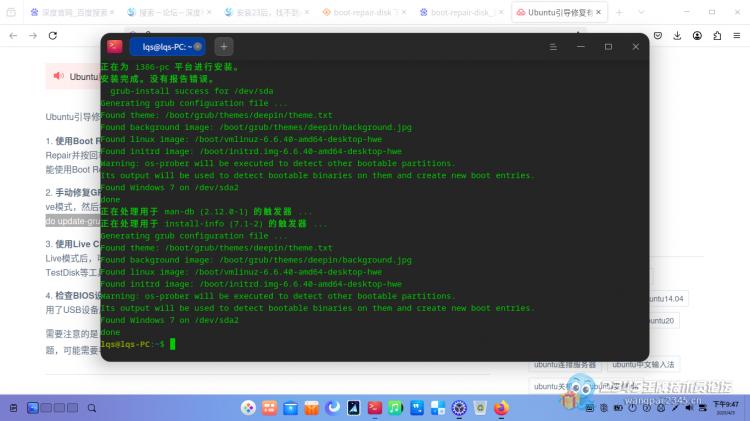Screen dimensions: 750x421
Task: Switch to second boot-repair-disk tab
Action: pos(461,12)
